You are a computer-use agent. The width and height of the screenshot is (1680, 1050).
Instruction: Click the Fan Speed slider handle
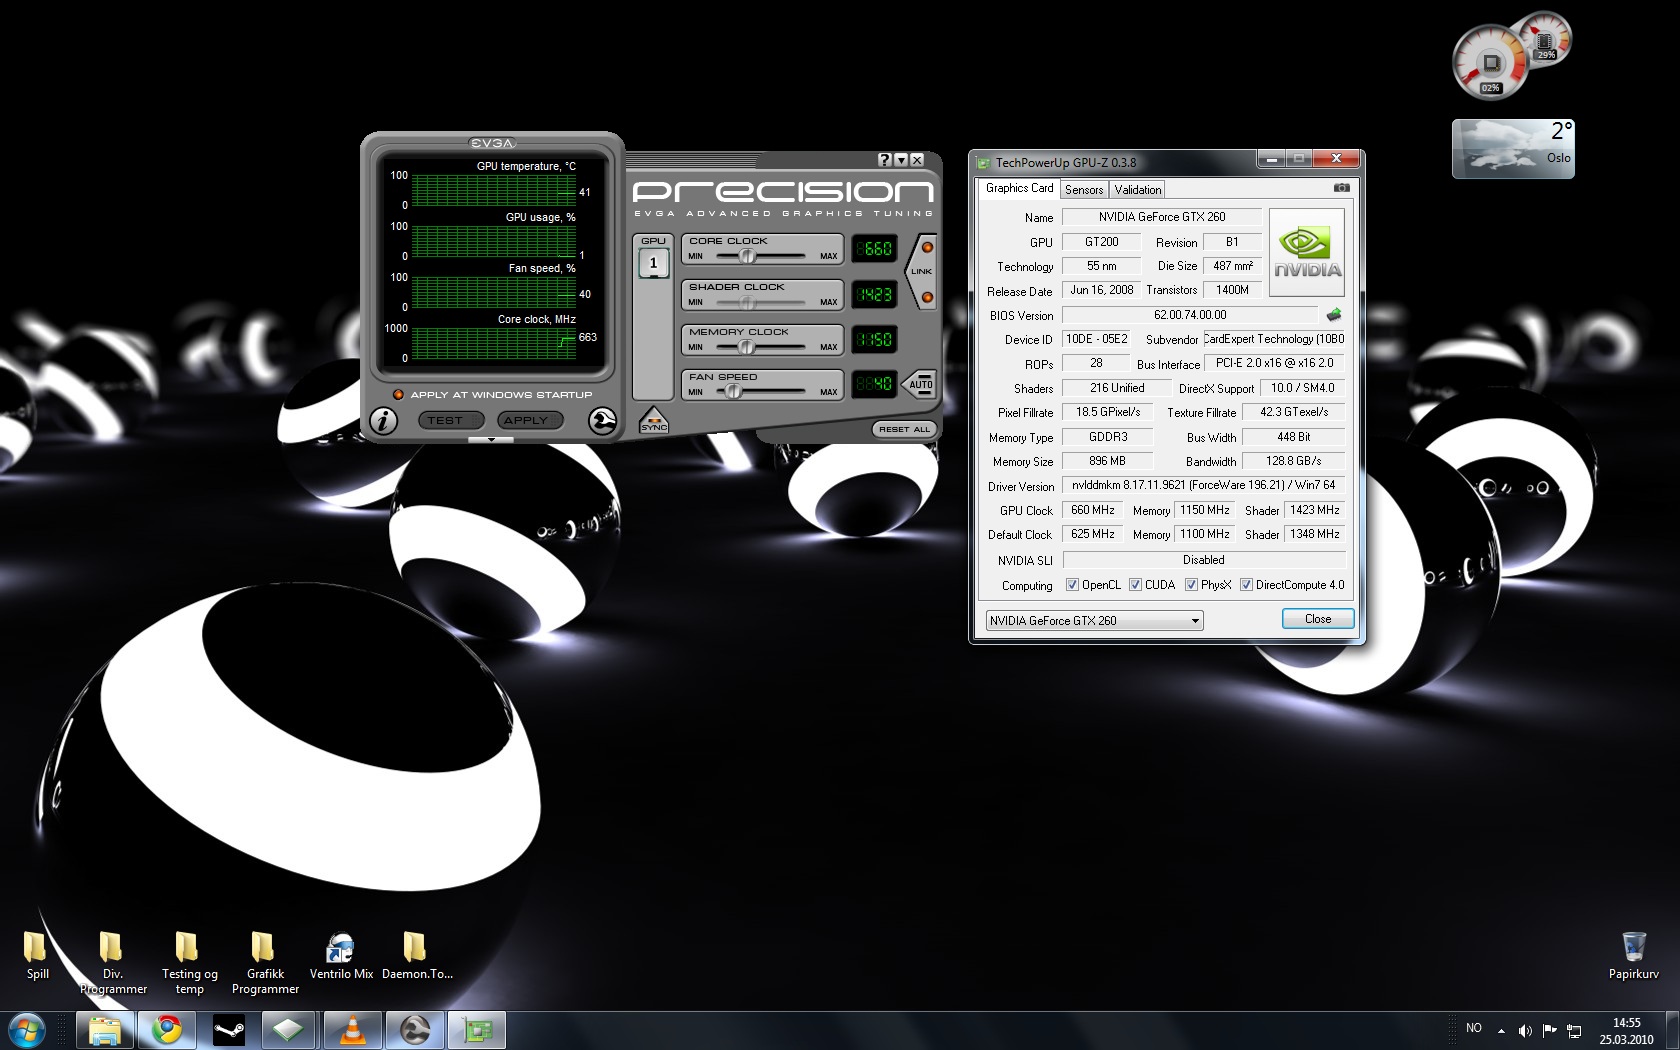tap(733, 392)
